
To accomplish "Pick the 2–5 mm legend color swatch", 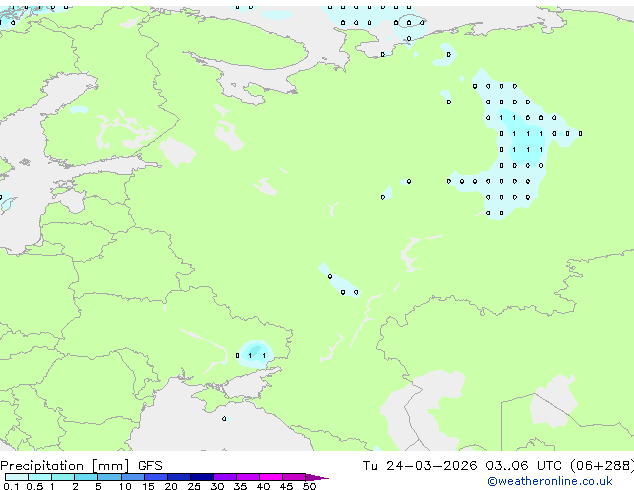I will click(86, 477).
